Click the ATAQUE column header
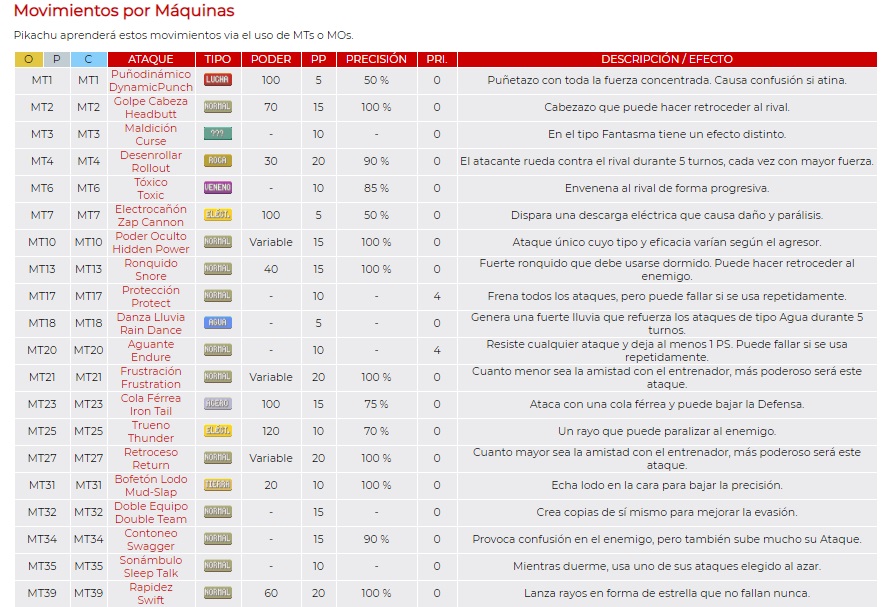This screenshot has width=889, height=607. 151,59
